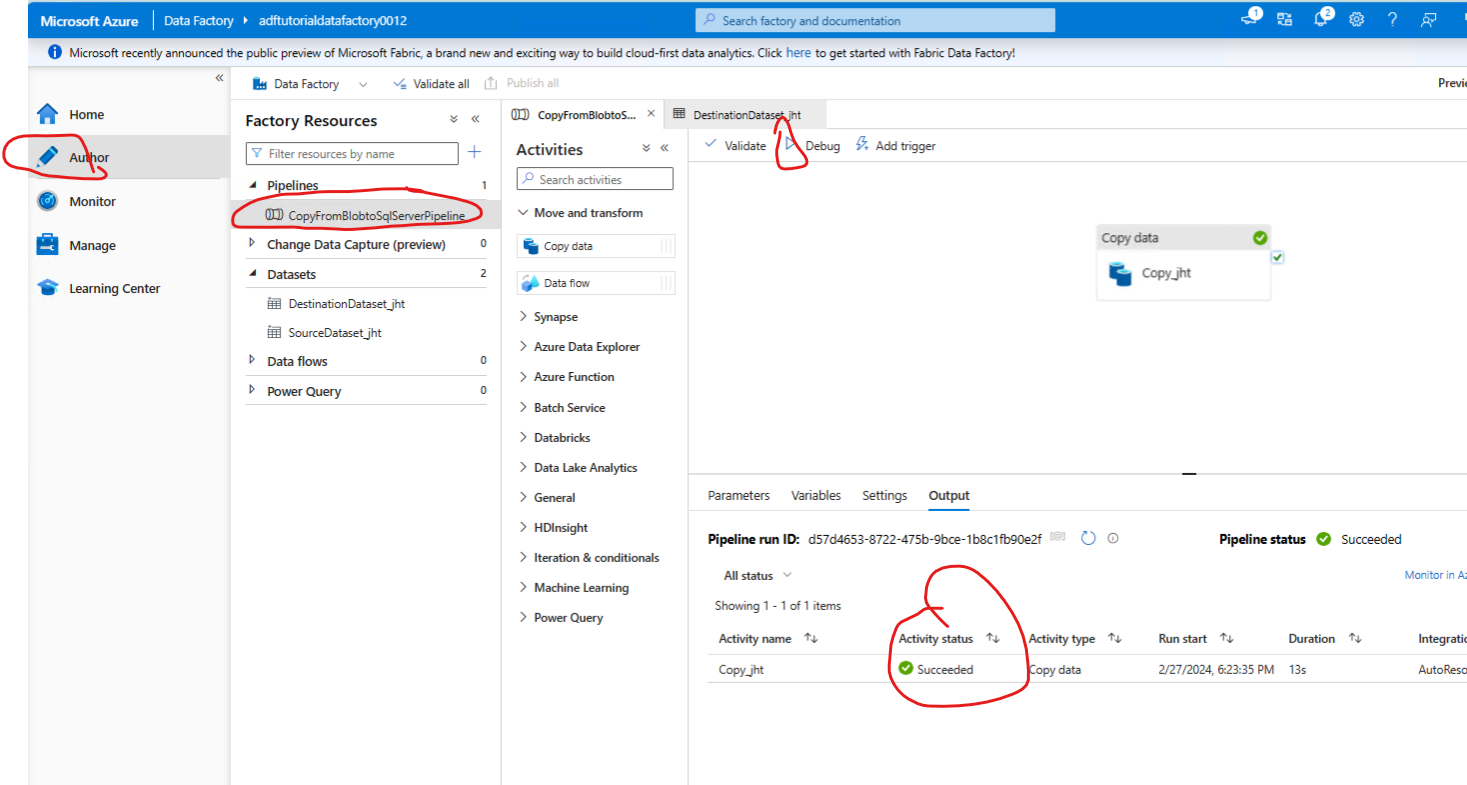
Task: Collapse the left navigation sidebar chevrons
Action: click(x=219, y=78)
